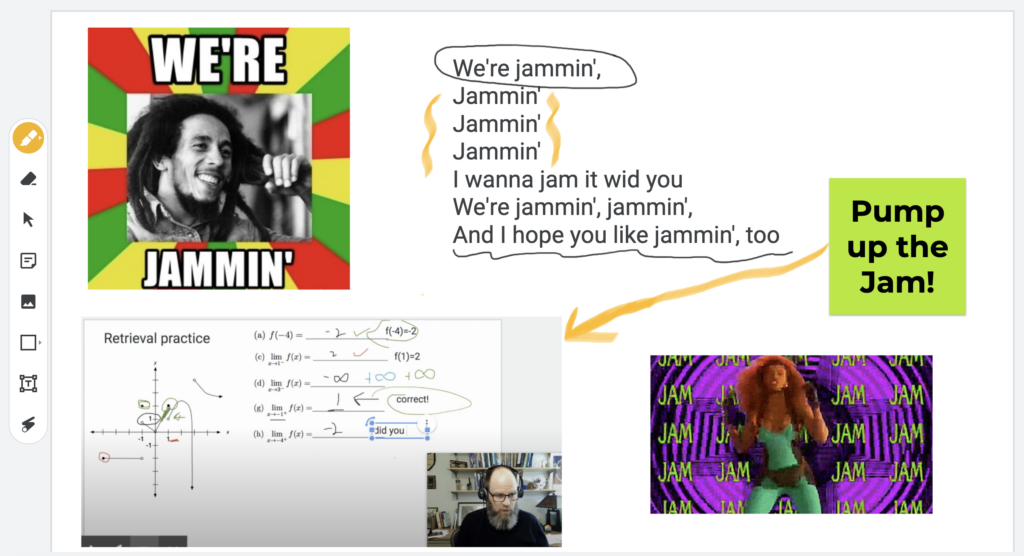This screenshot has height=556, width=1024.
Task: Turn on the Laser pointer tool
Action: (x=28, y=424)
